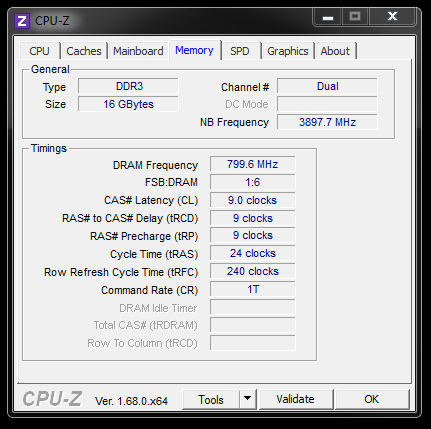Switch to the CPU tab
The image size is (431, 429).
(40, 51)
